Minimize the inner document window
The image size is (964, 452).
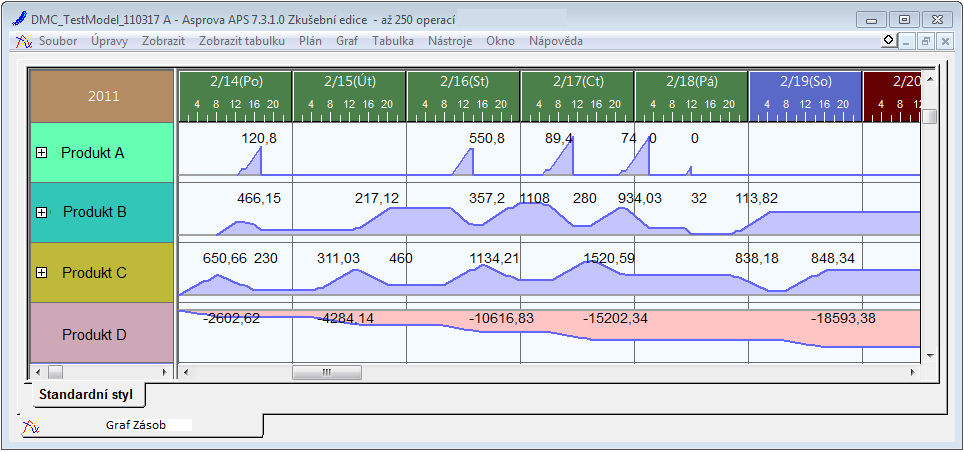tap(906, 41)
